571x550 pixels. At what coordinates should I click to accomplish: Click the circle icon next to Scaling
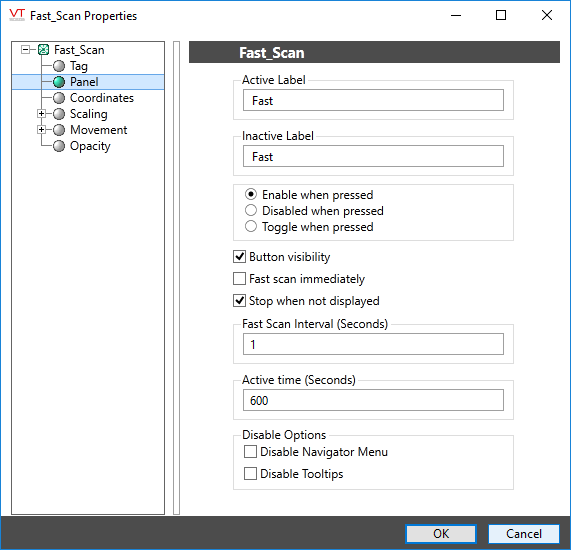coord(59,114)
